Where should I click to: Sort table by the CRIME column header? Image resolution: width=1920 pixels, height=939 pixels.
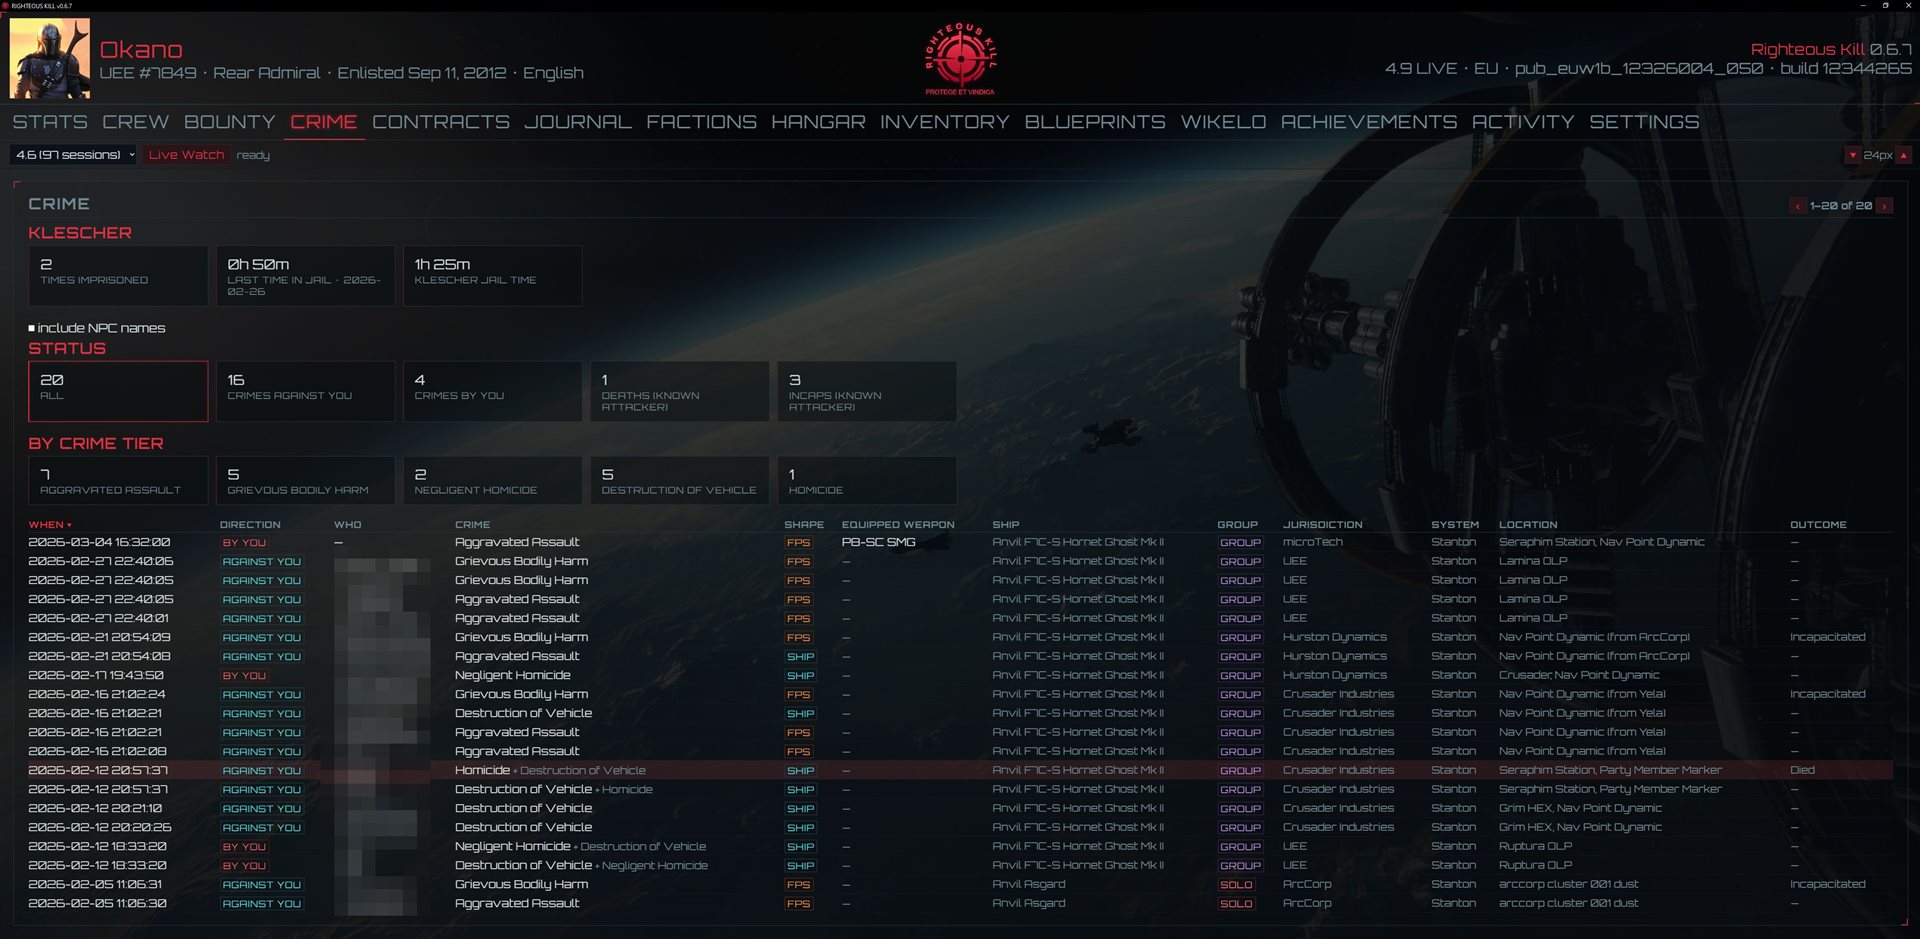[x=472, y=525]
